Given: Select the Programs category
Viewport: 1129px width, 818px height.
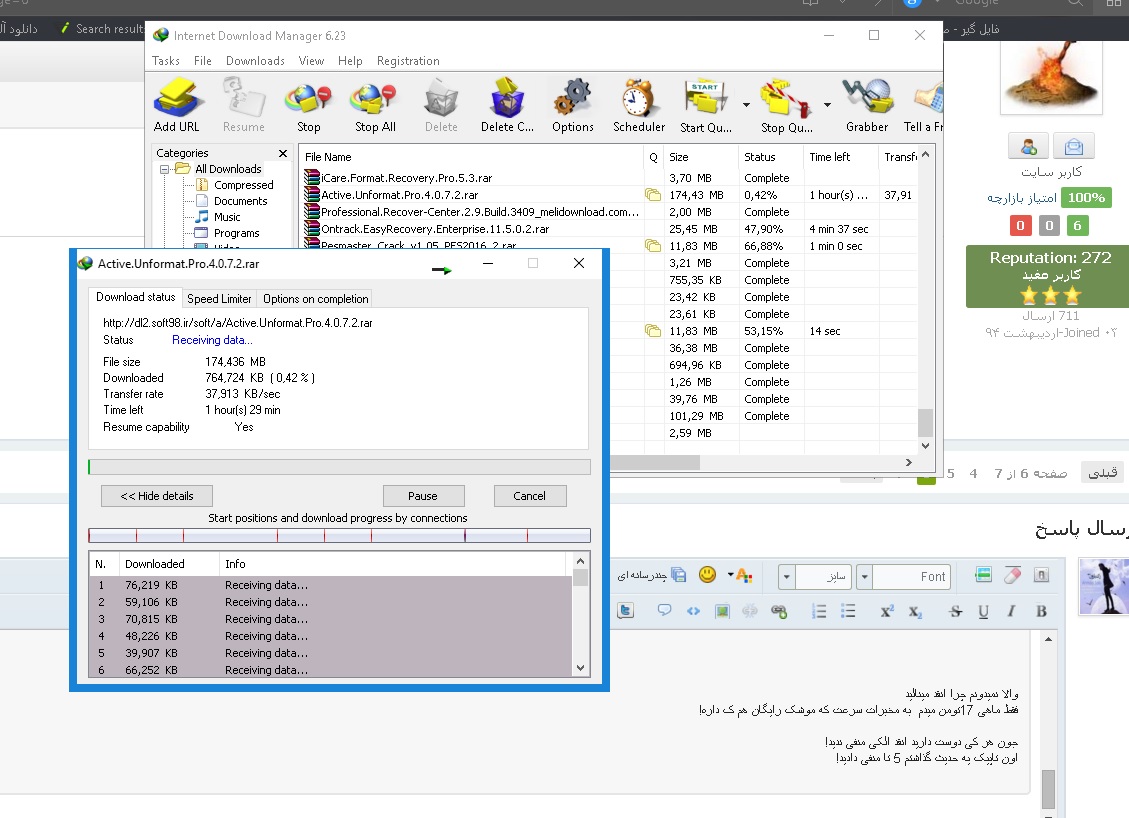Looking at the screenshot, I should pyautogui.click(x=236, y=233).
